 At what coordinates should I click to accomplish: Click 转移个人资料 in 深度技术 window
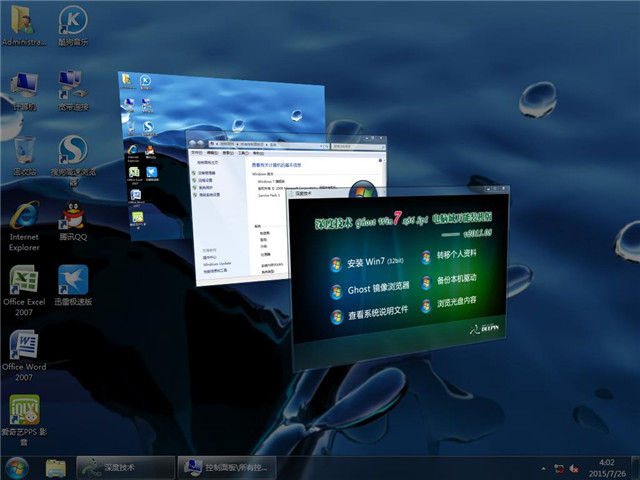pos(449,256)
